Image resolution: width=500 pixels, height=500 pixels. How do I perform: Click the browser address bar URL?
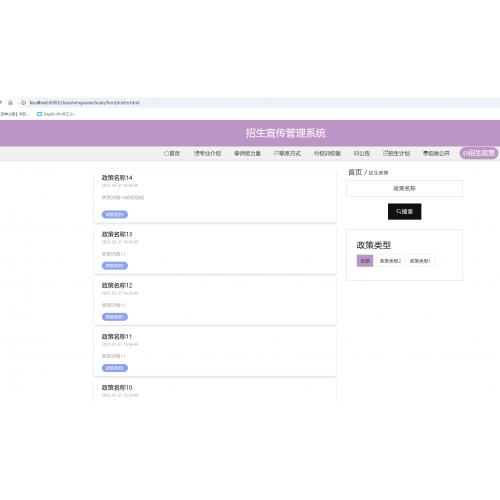[x=84, y=103]
